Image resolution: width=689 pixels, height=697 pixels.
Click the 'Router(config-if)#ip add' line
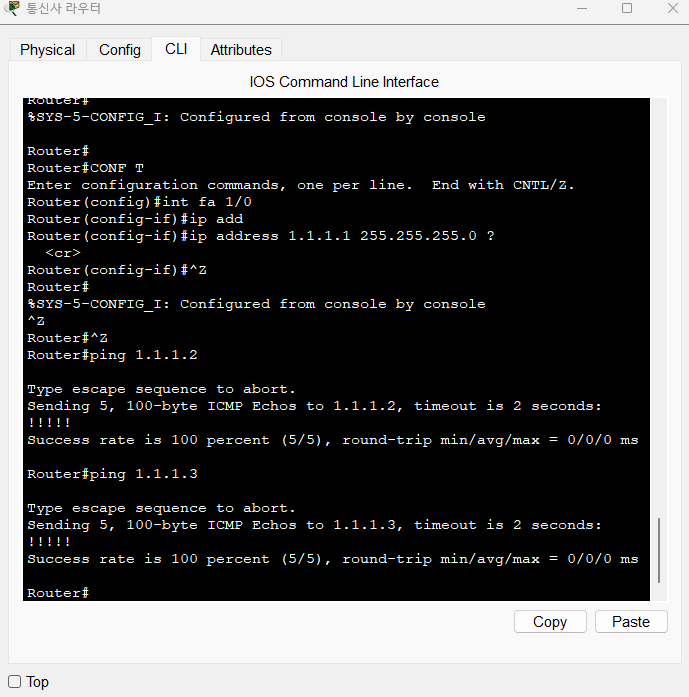pos(135,219)
